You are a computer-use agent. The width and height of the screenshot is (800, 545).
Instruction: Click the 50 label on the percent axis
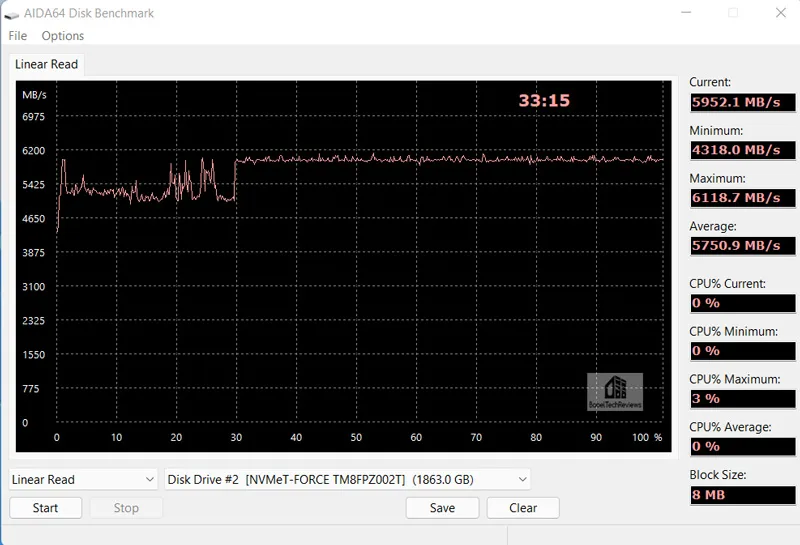pos(356,437)
